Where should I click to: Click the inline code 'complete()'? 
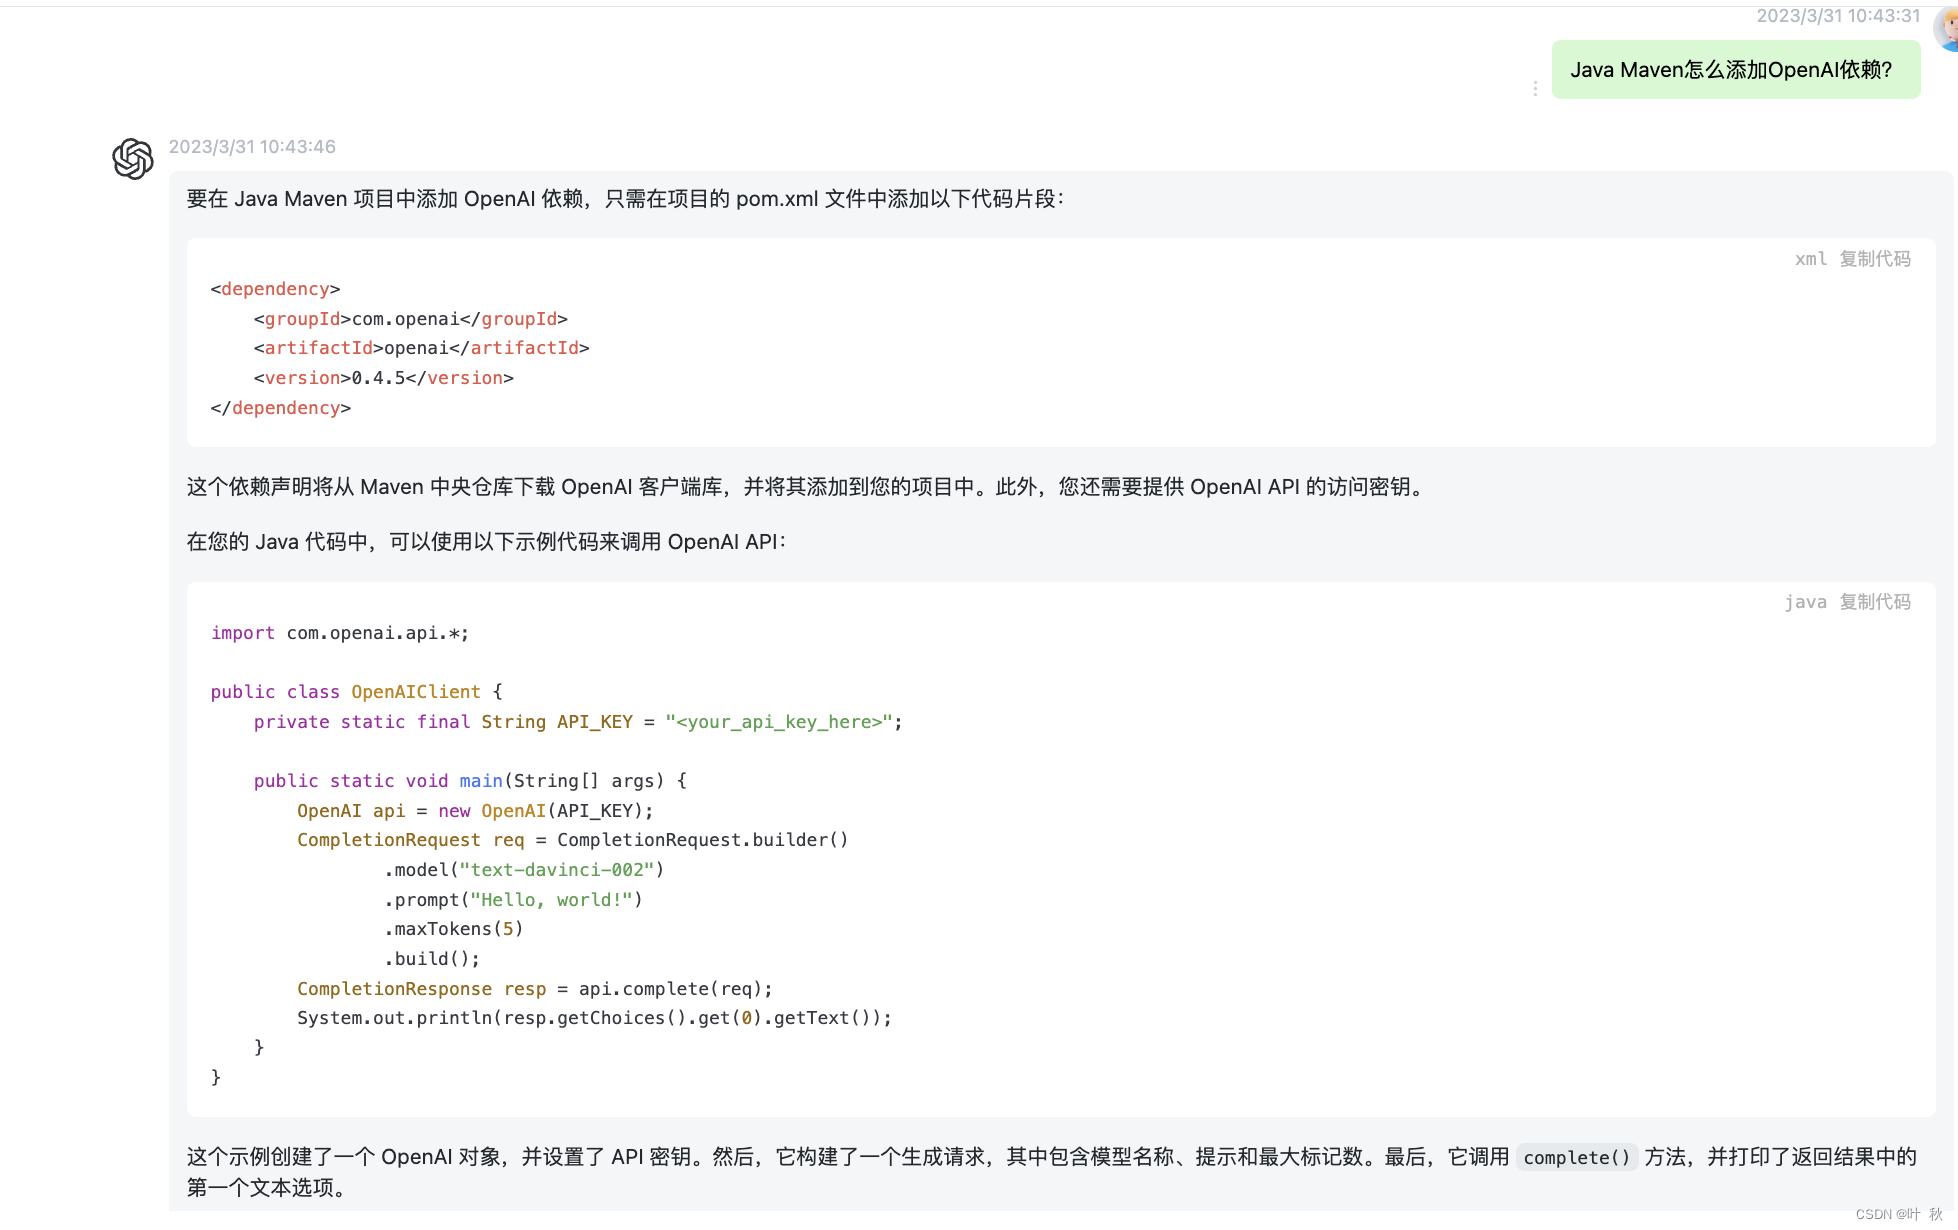click(x=1576, y=1158)
